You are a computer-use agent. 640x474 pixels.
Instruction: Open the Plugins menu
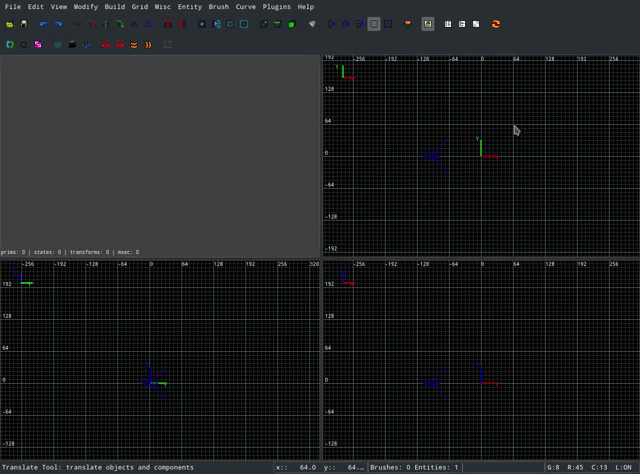click(277, 7)
